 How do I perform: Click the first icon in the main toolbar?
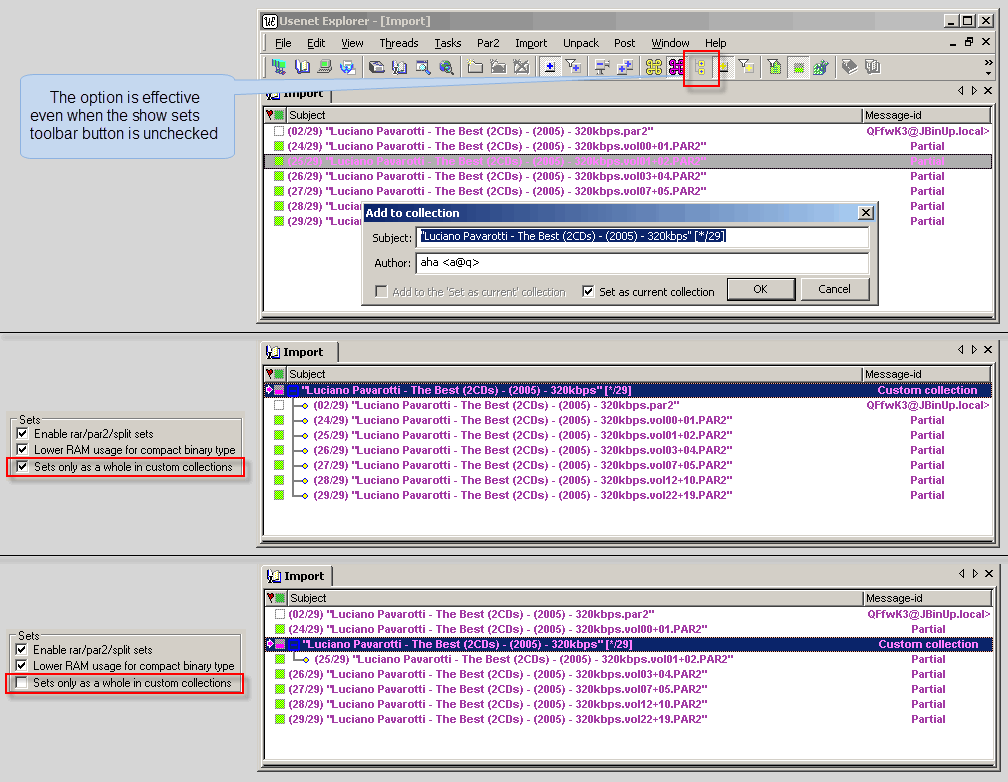pos(279,67)
